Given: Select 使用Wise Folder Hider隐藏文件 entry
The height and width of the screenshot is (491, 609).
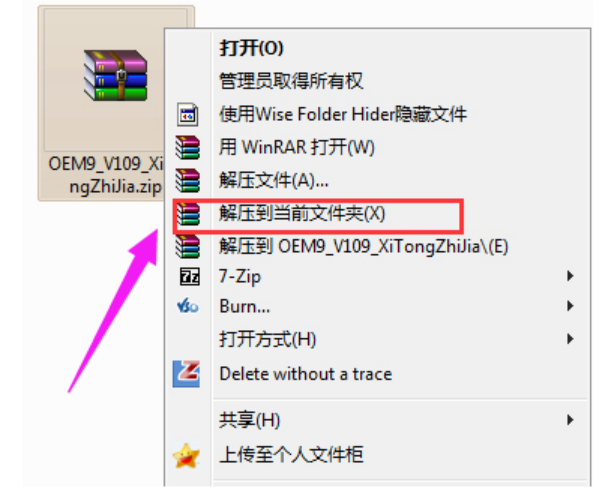Looking at the screenshot, I should click(x=377, y=115).
